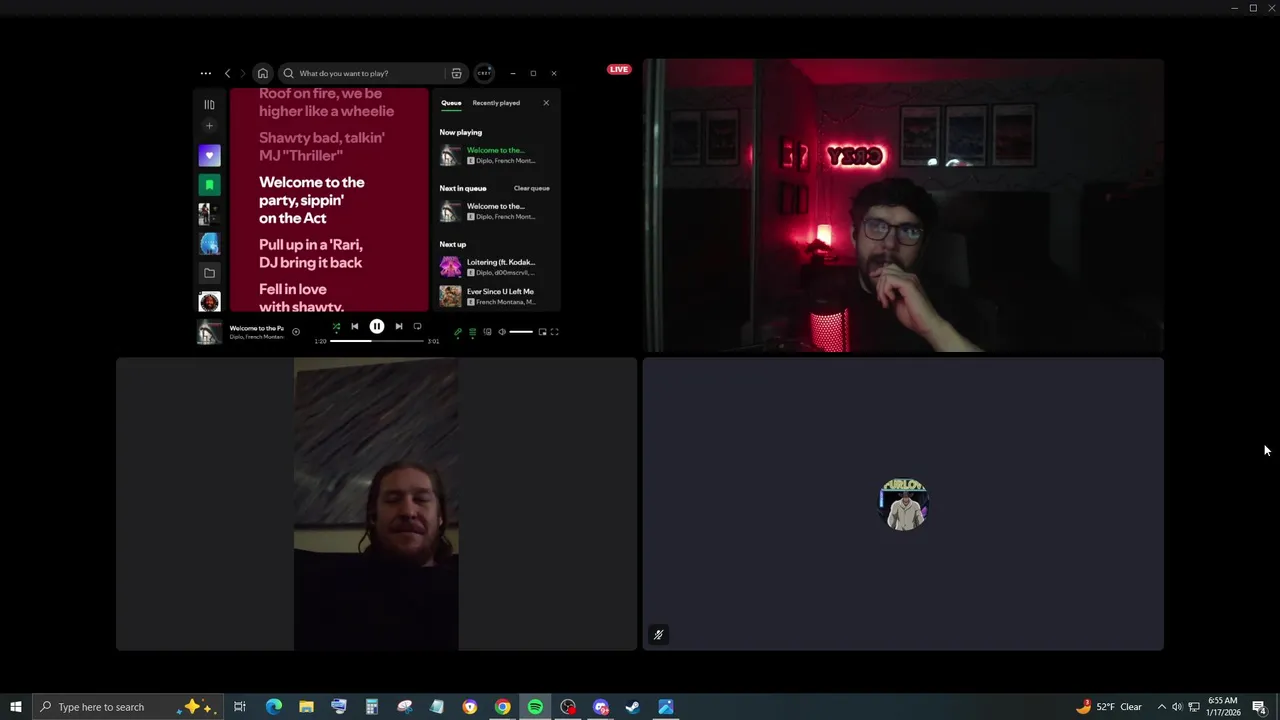Open the Liked Songs heart playlist
Image resolution: width=1280 pixels, height=720 pixels.
pos(209,155)
